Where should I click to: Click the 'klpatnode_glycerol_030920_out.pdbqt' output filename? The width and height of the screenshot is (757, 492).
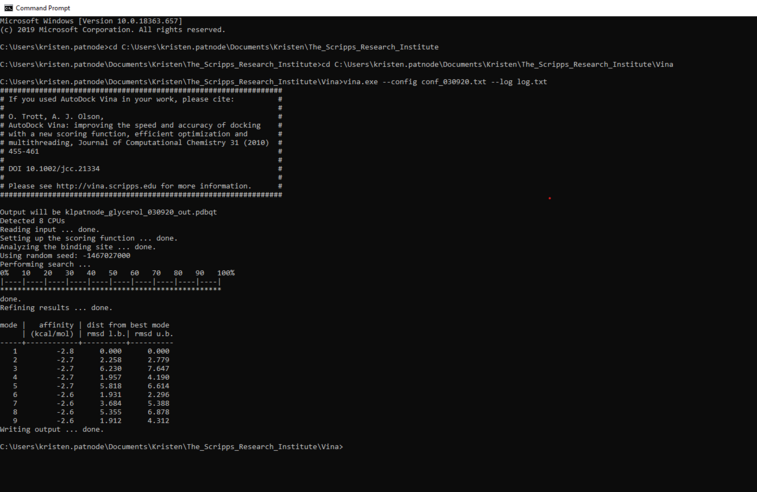click(141, 212)
